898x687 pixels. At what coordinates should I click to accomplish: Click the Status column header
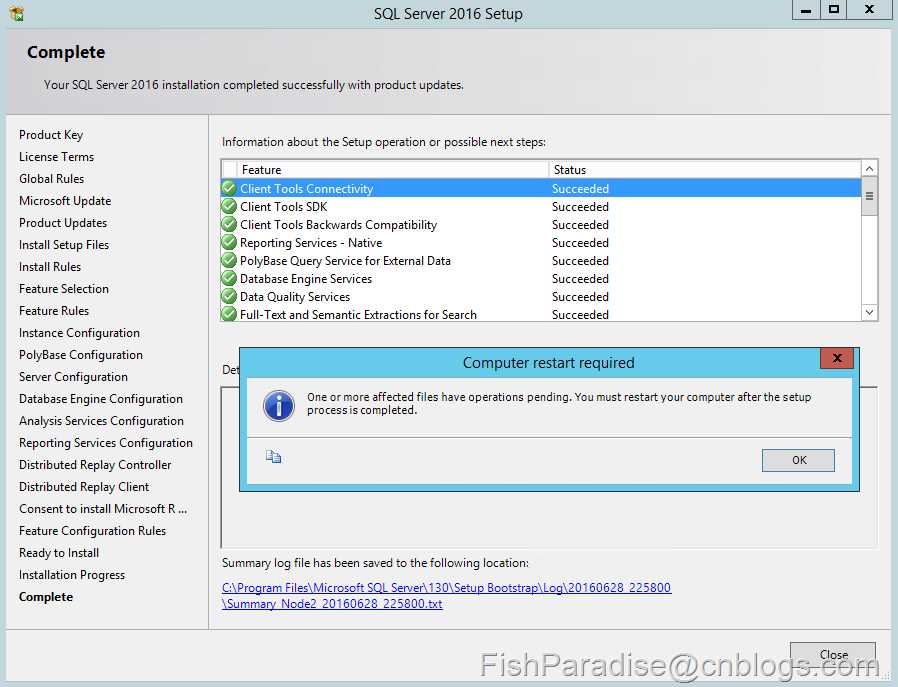click(x=704, y=169)
